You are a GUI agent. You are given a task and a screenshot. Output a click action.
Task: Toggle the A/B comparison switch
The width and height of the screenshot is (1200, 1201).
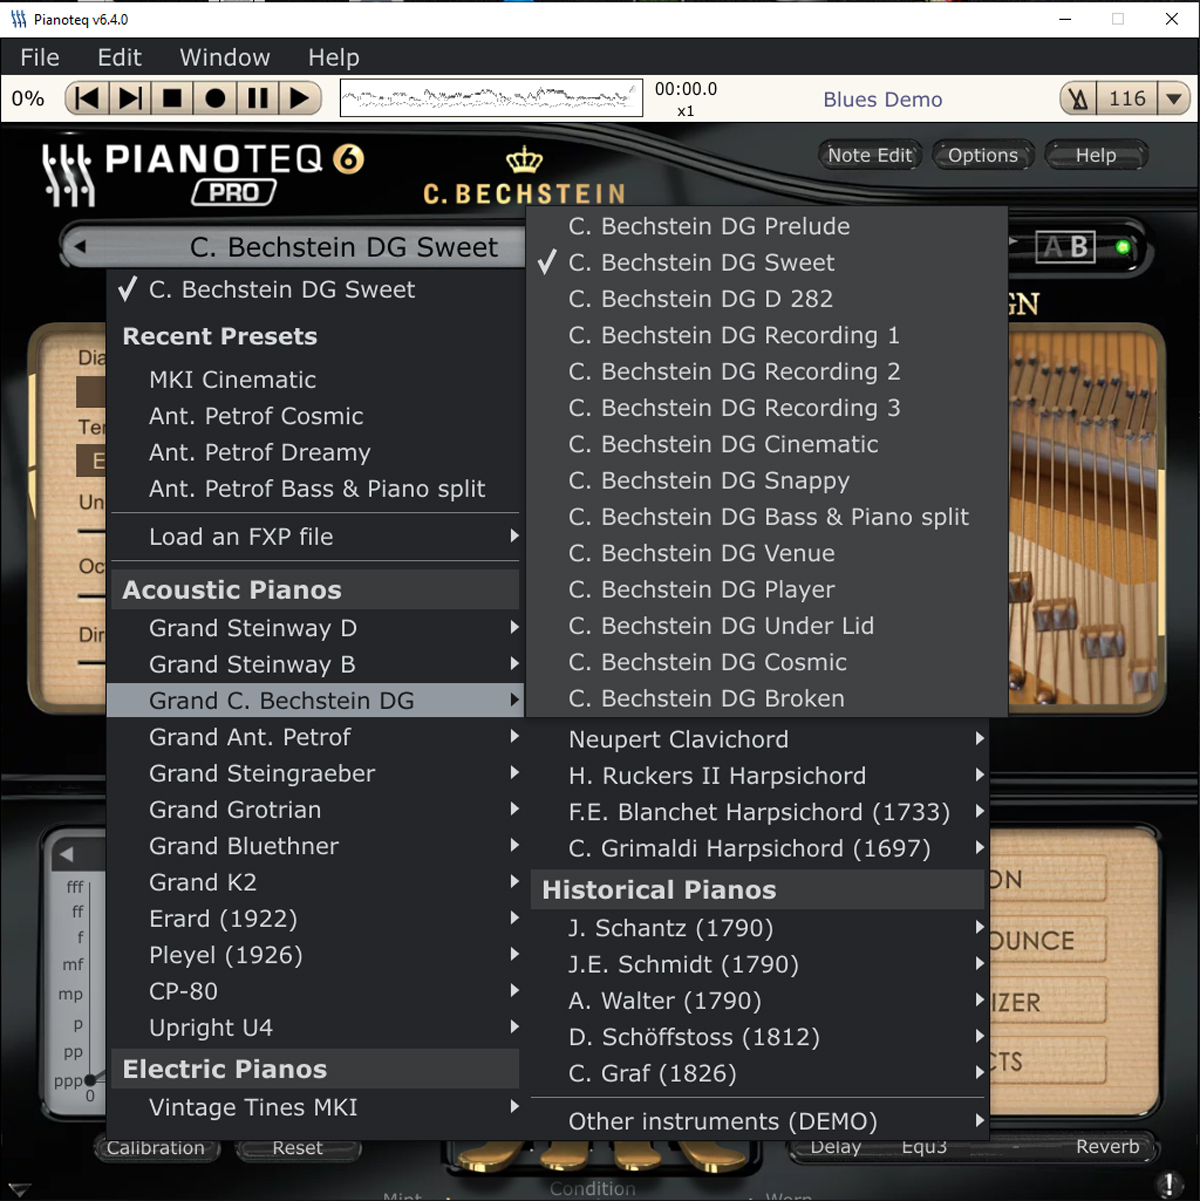[x=1065, y=247]
